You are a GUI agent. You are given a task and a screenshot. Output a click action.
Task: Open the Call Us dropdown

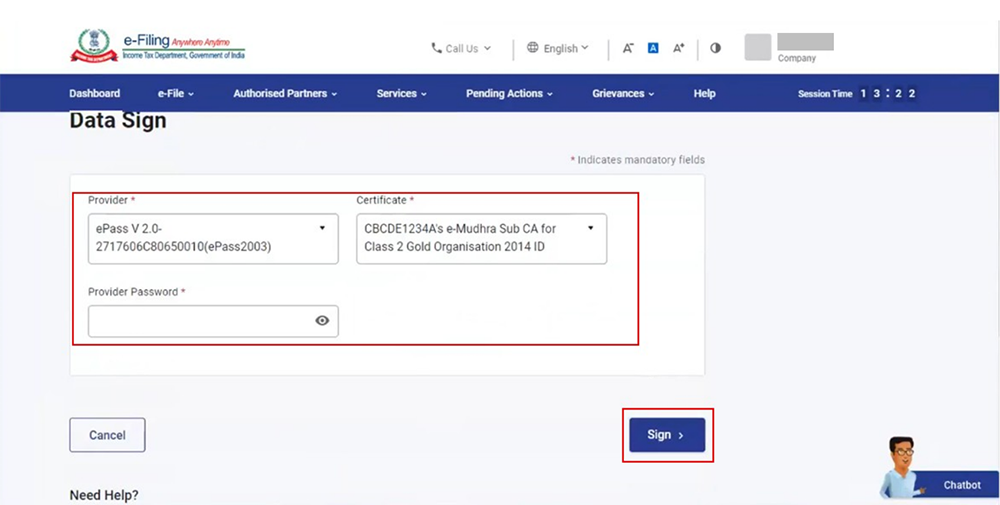(x=461, y=48)
